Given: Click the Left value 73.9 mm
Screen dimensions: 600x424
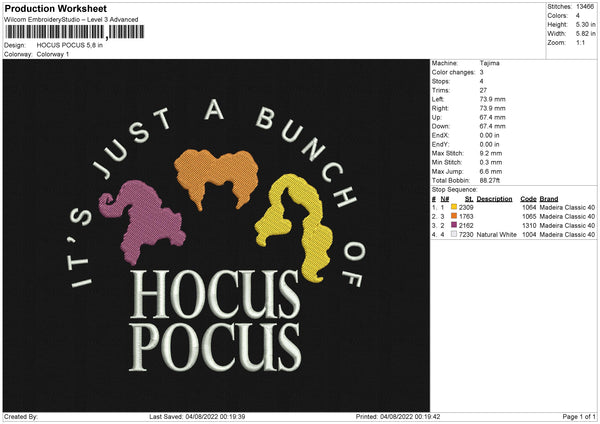Looking at the screenshot, I should [492, 99].
